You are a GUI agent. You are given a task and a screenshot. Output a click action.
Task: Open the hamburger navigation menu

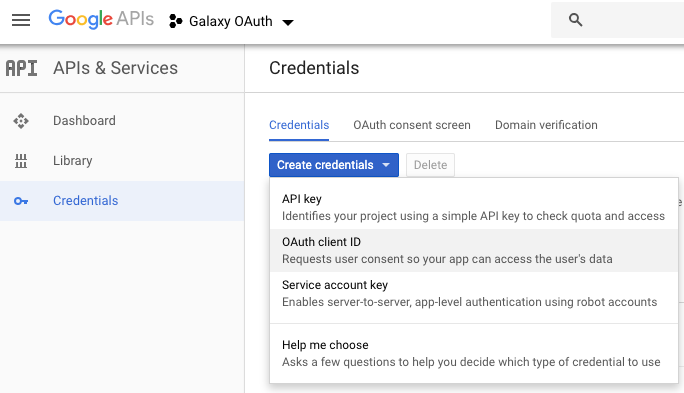pos(21,20)
